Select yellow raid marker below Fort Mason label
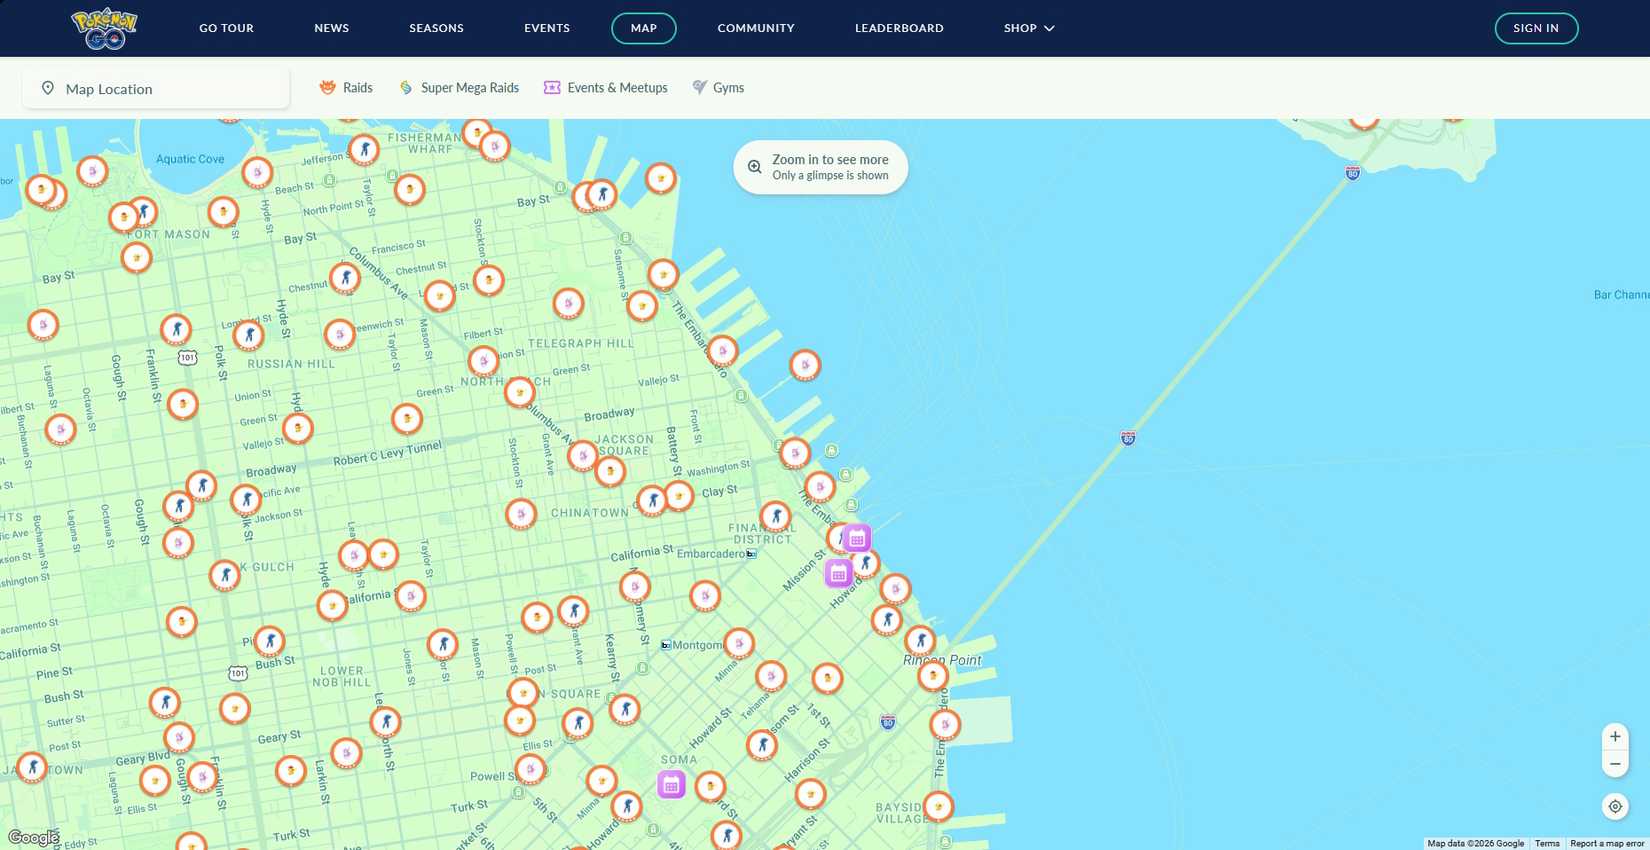The height and width of the screenshot is (850, 1650). click(x=137, y=258)
